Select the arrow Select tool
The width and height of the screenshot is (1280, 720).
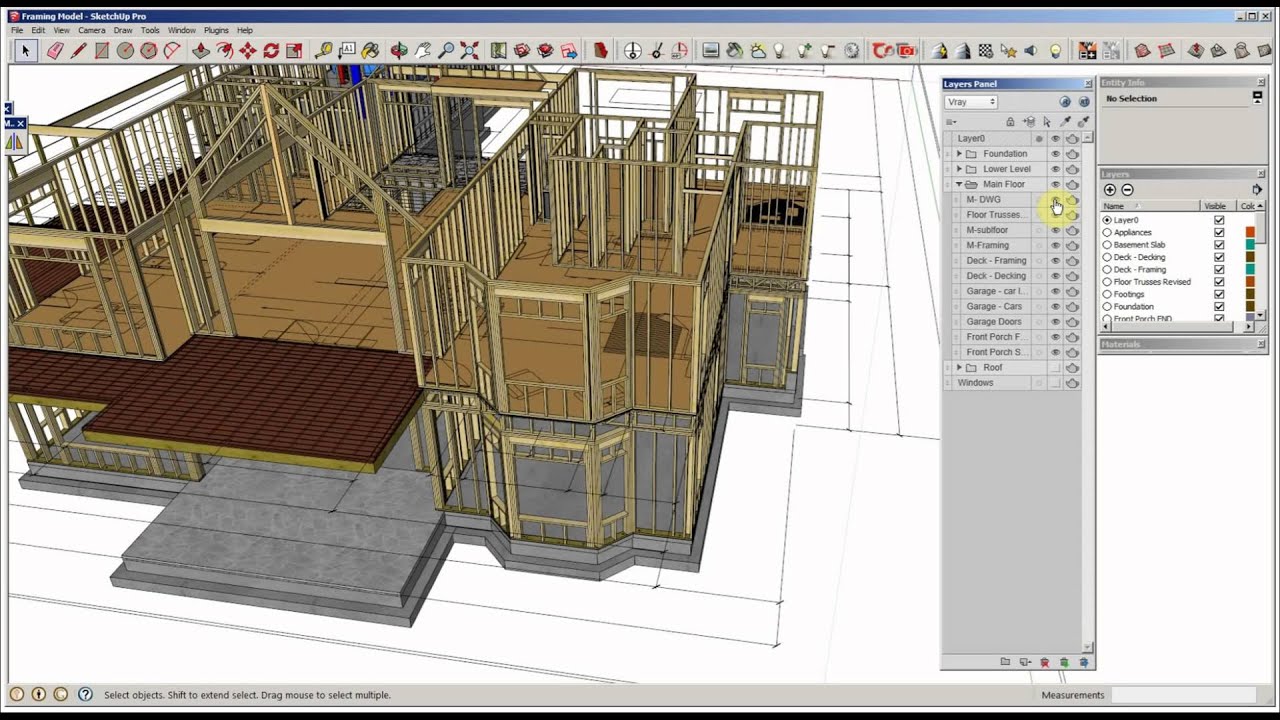pyautogui.click(x=25, y=51)
